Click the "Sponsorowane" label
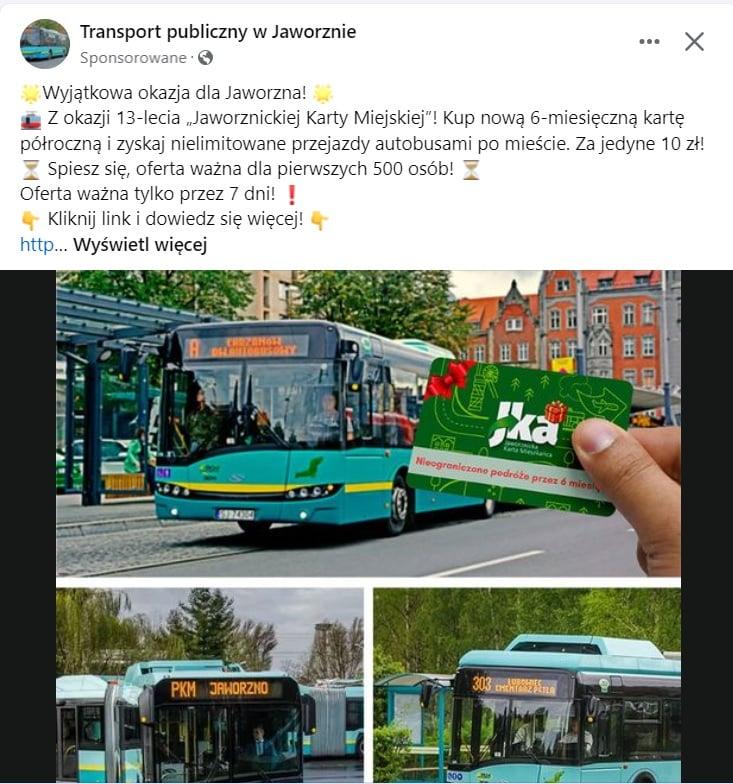This screenshot has width=733, height=784. click(x=133, y=58)
